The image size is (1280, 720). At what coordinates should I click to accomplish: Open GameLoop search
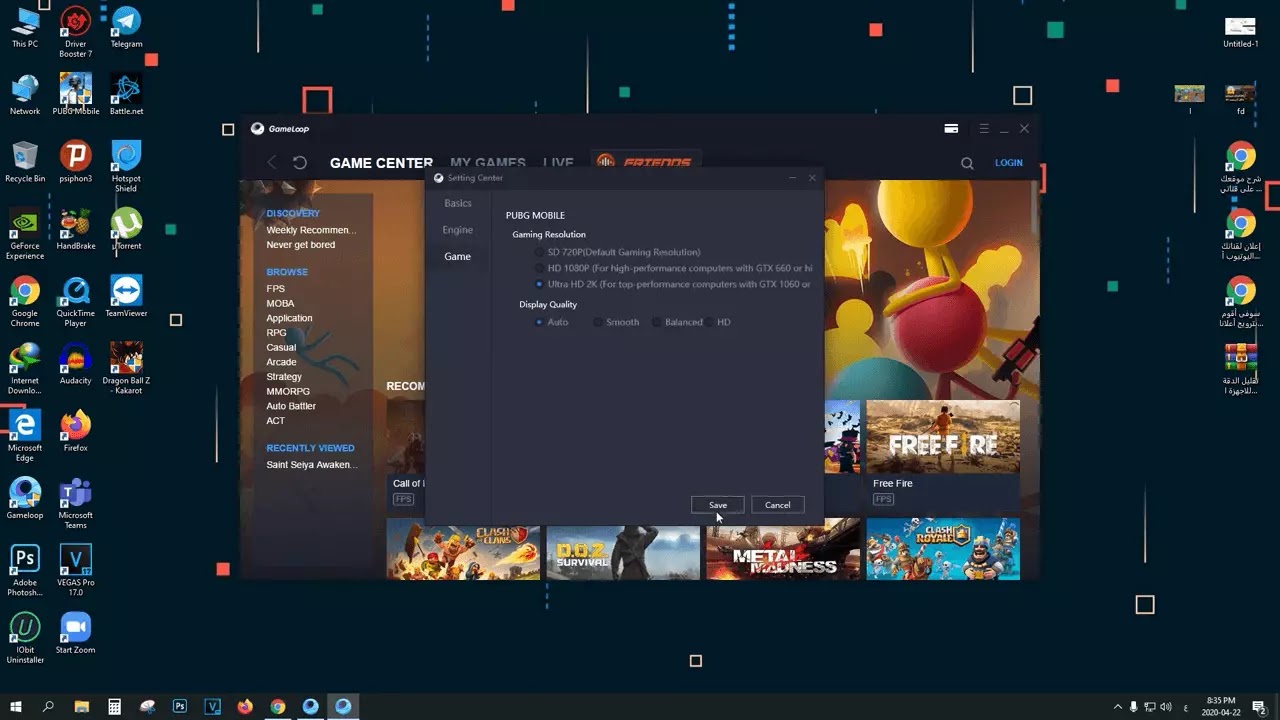pos(967,163)
